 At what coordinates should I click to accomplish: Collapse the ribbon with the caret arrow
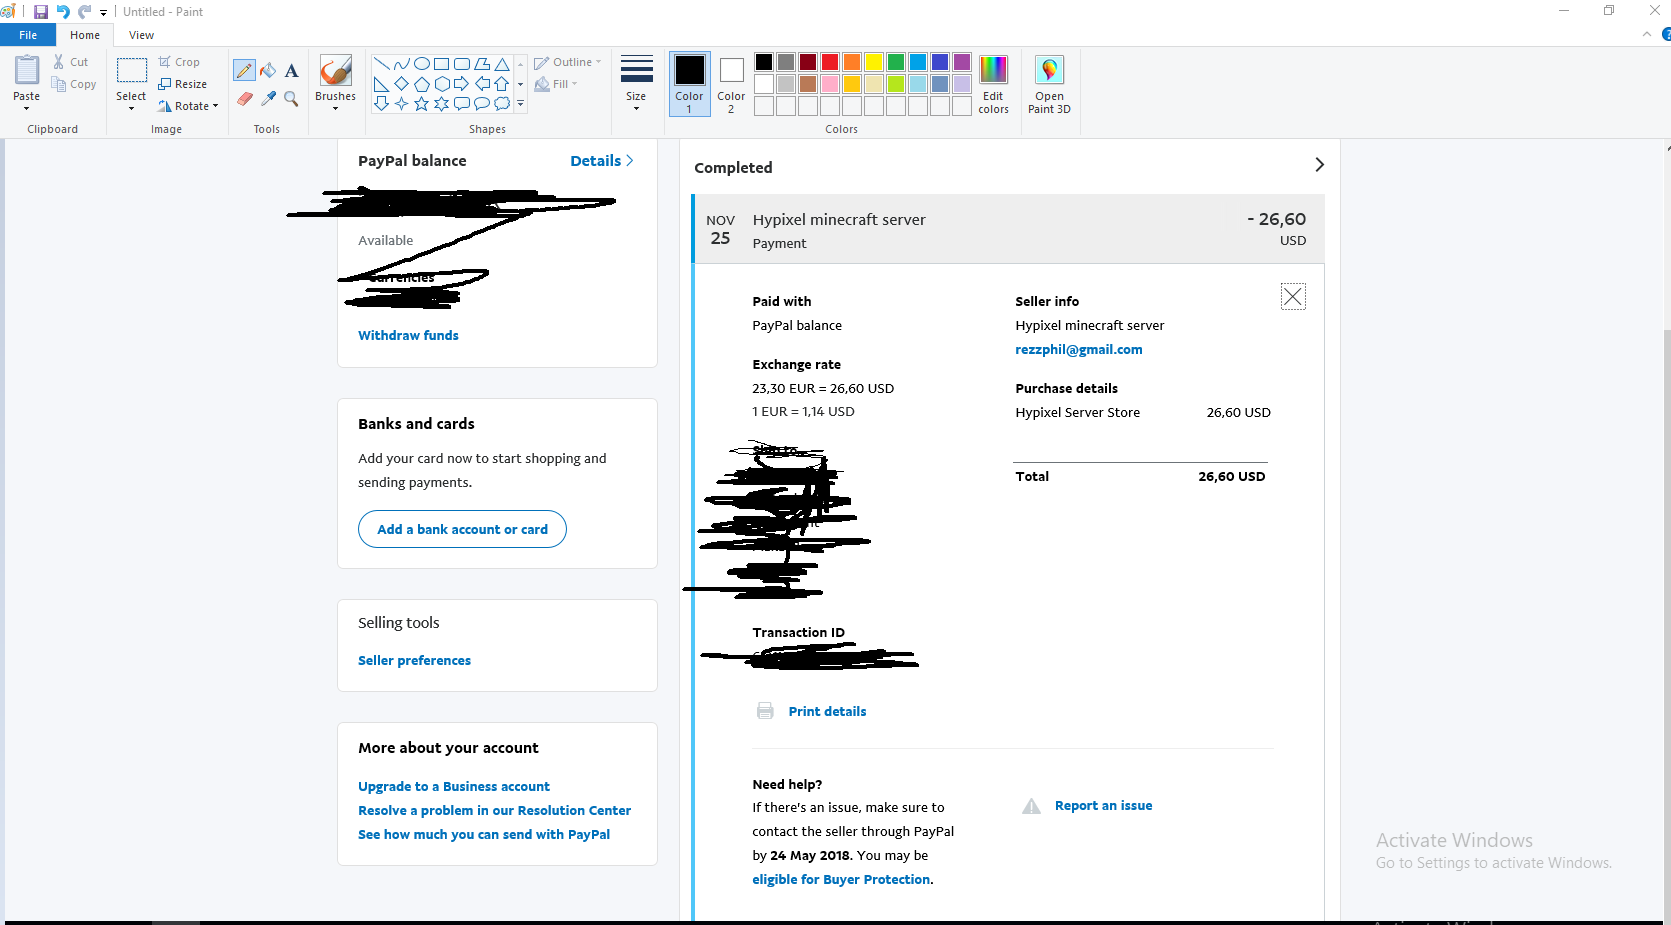click(x=1647, y=34)
